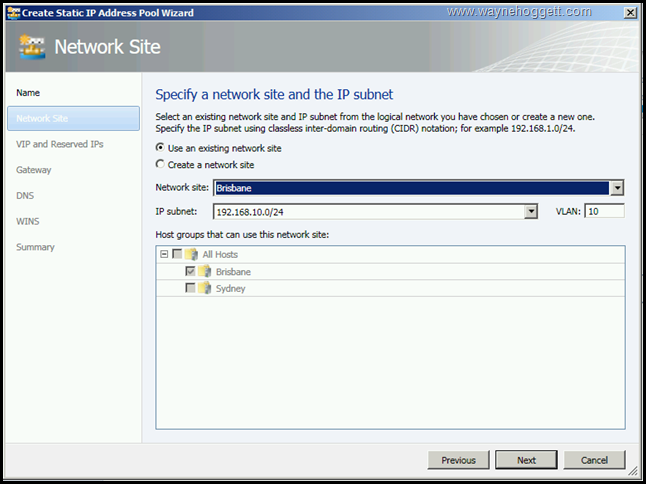
Task: Click the Previous button
Action: 459,460
